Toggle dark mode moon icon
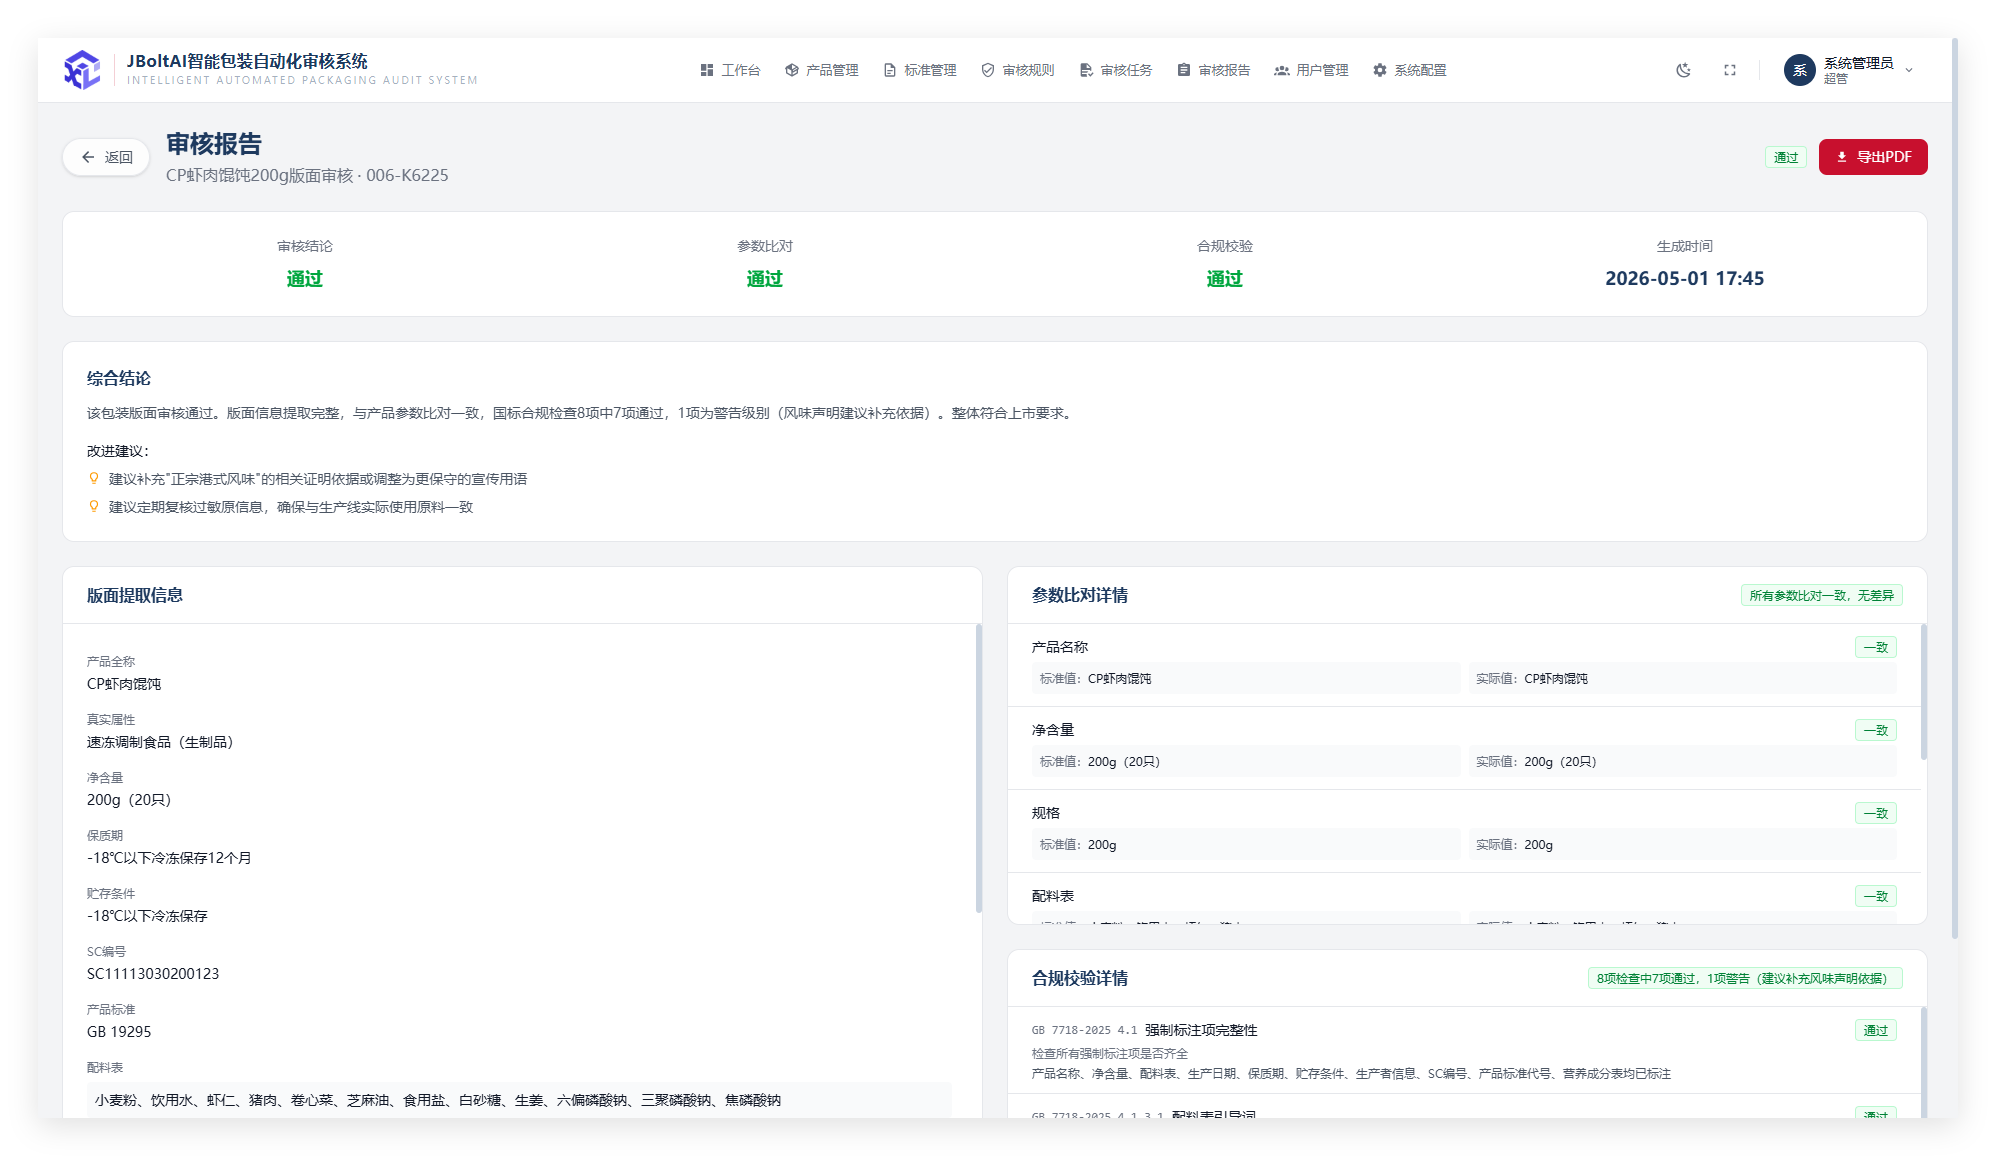 1684,70
